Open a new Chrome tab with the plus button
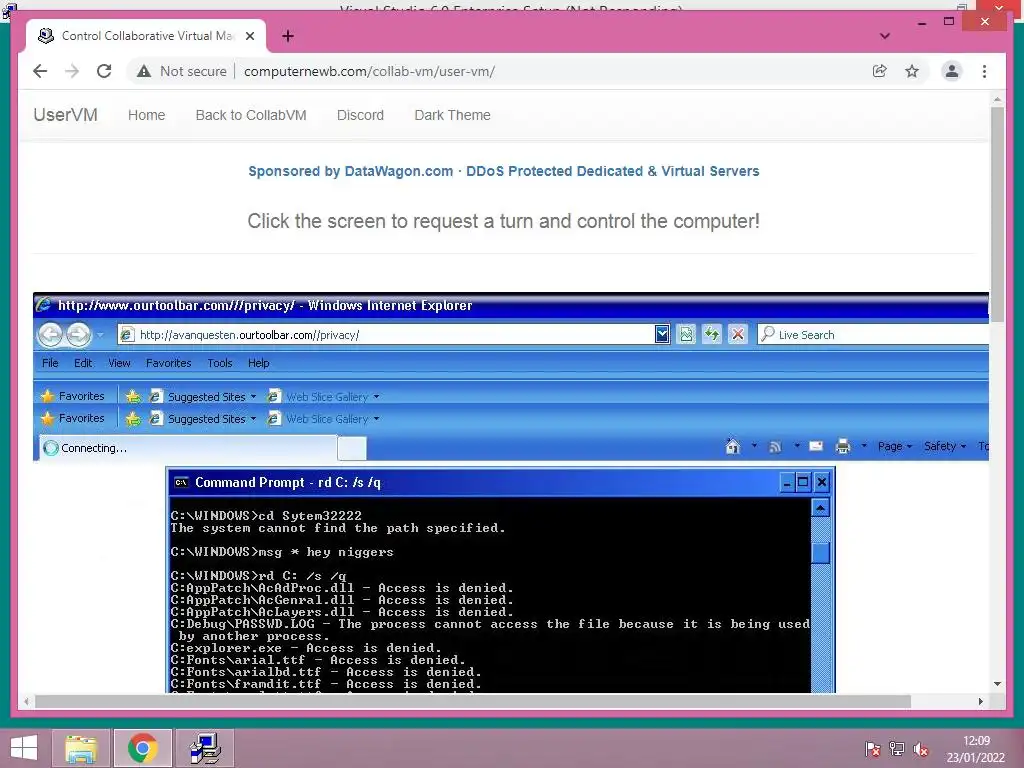This screenshot has height=768, width=1024. click(288, 36)
